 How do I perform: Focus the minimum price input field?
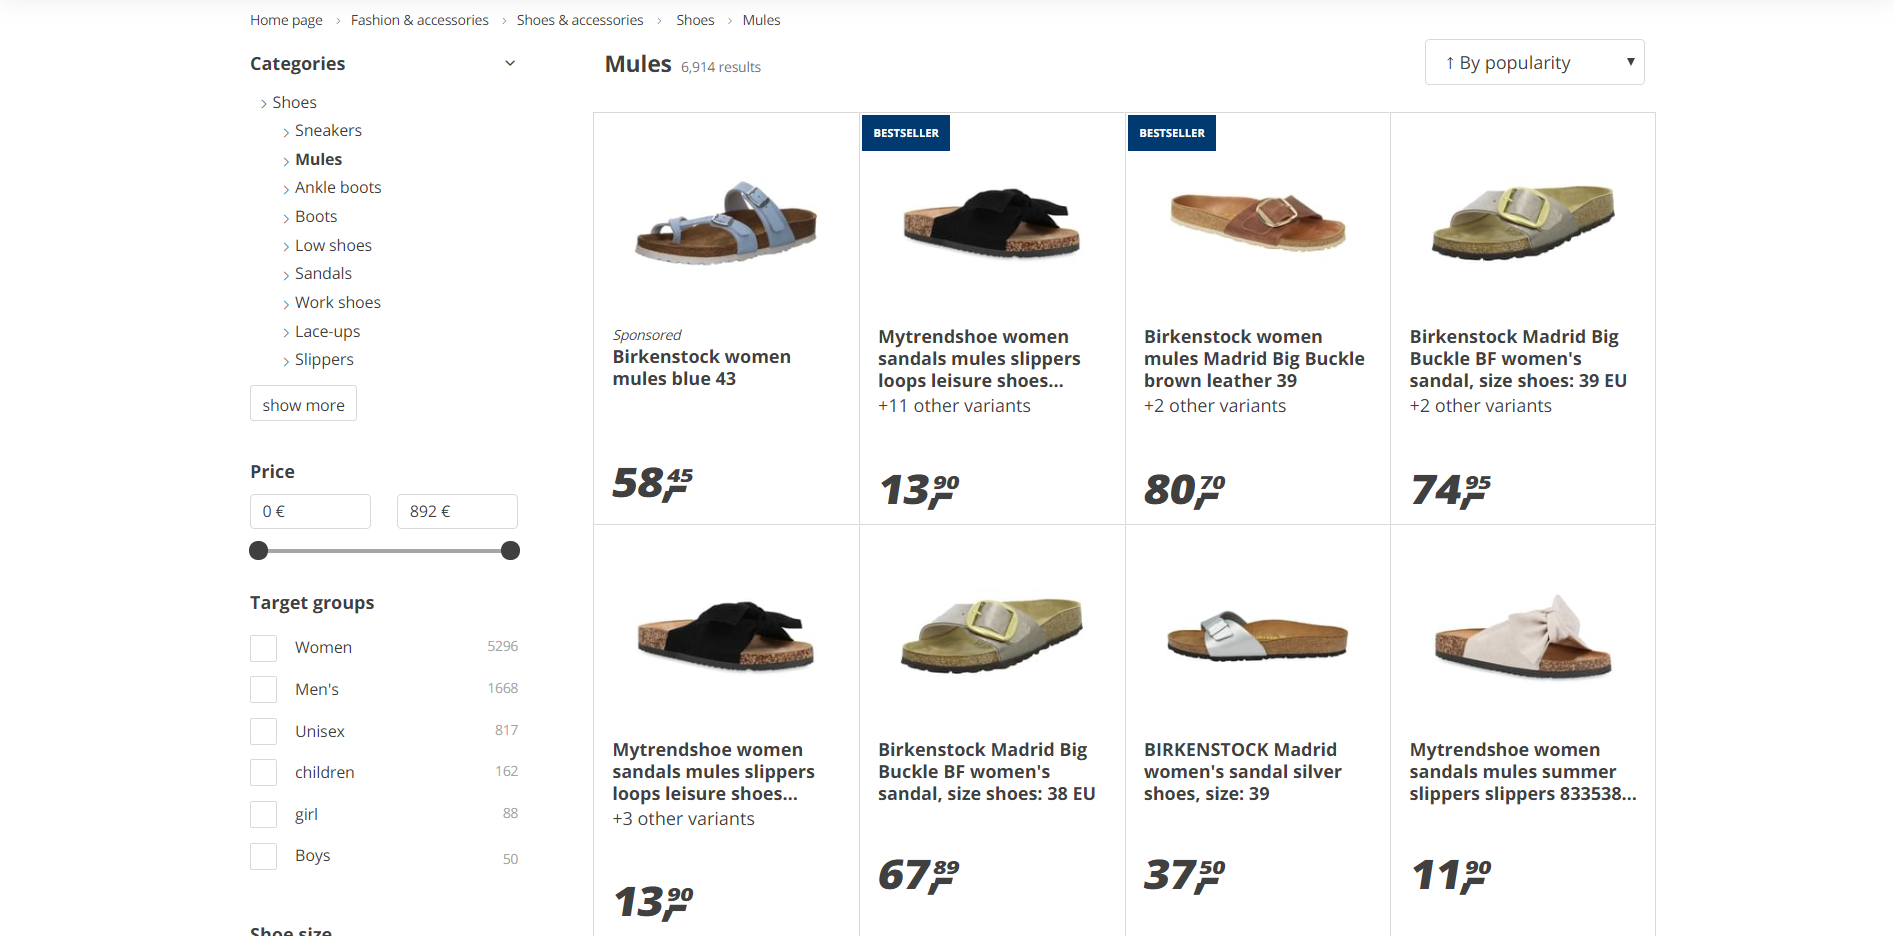310,511
